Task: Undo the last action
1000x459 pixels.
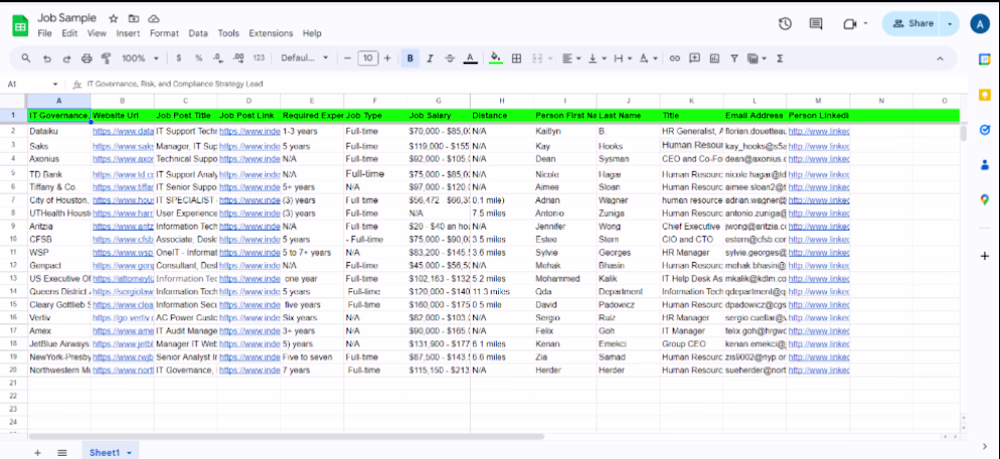Action: pos(47,58)
